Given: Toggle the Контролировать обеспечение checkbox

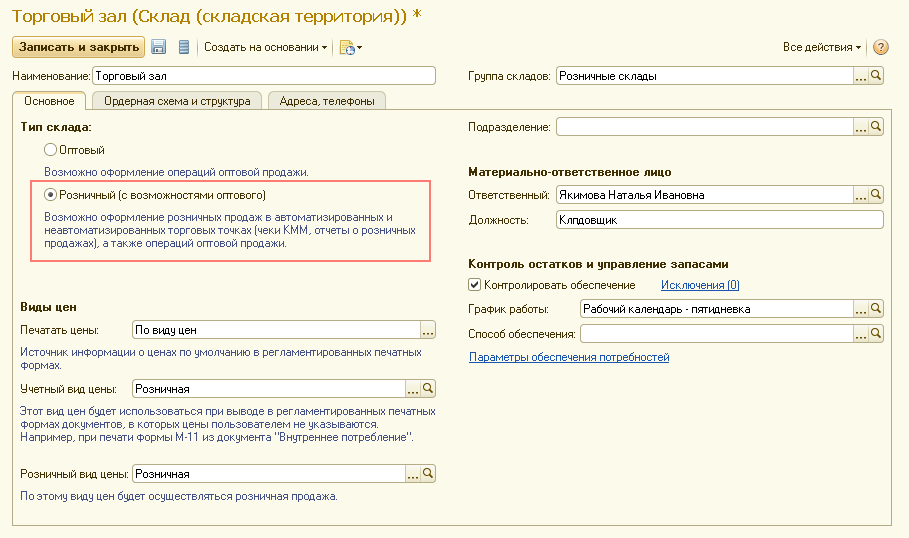Looking at the screenshot, I should (475, 285).
